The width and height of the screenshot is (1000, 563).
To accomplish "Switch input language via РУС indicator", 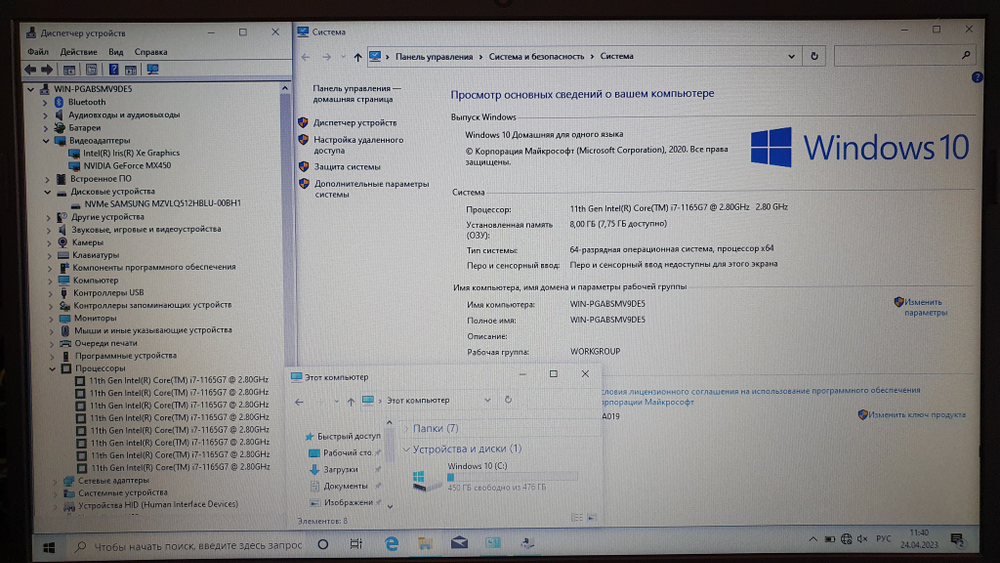I will 883,539.
